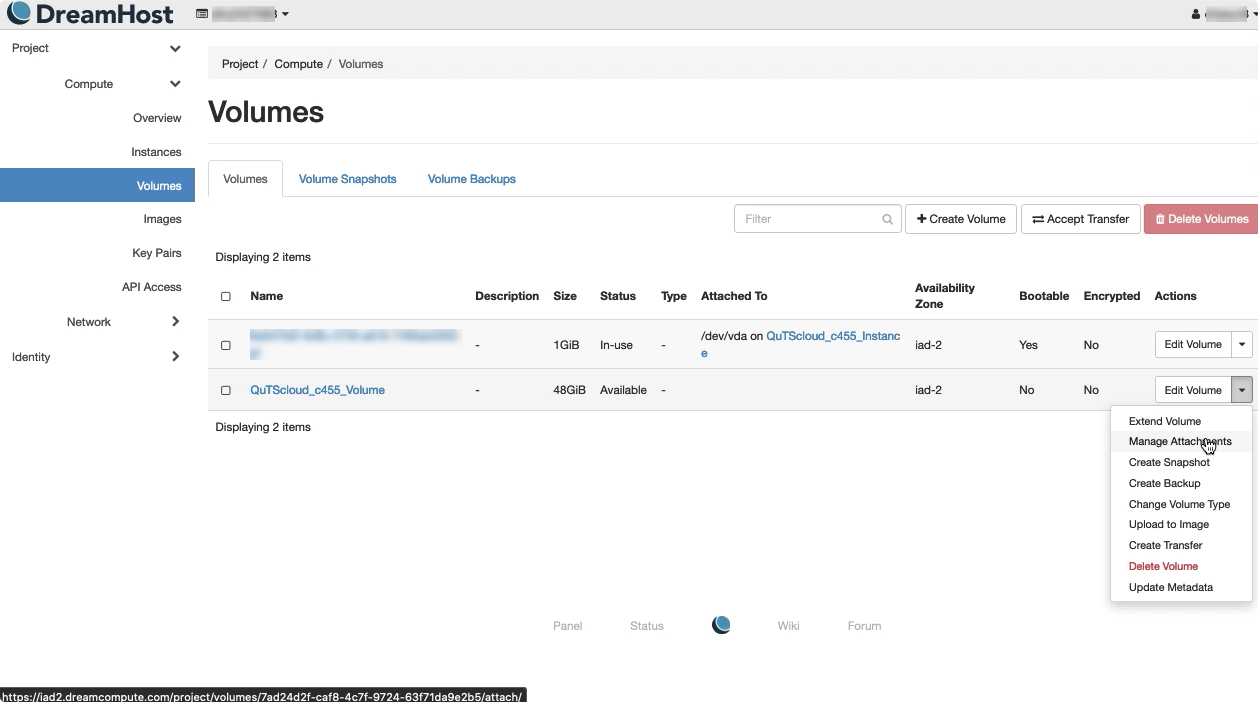
Task: Select Delete Volume in the dropdown menu
Action: click(1162, 567)
